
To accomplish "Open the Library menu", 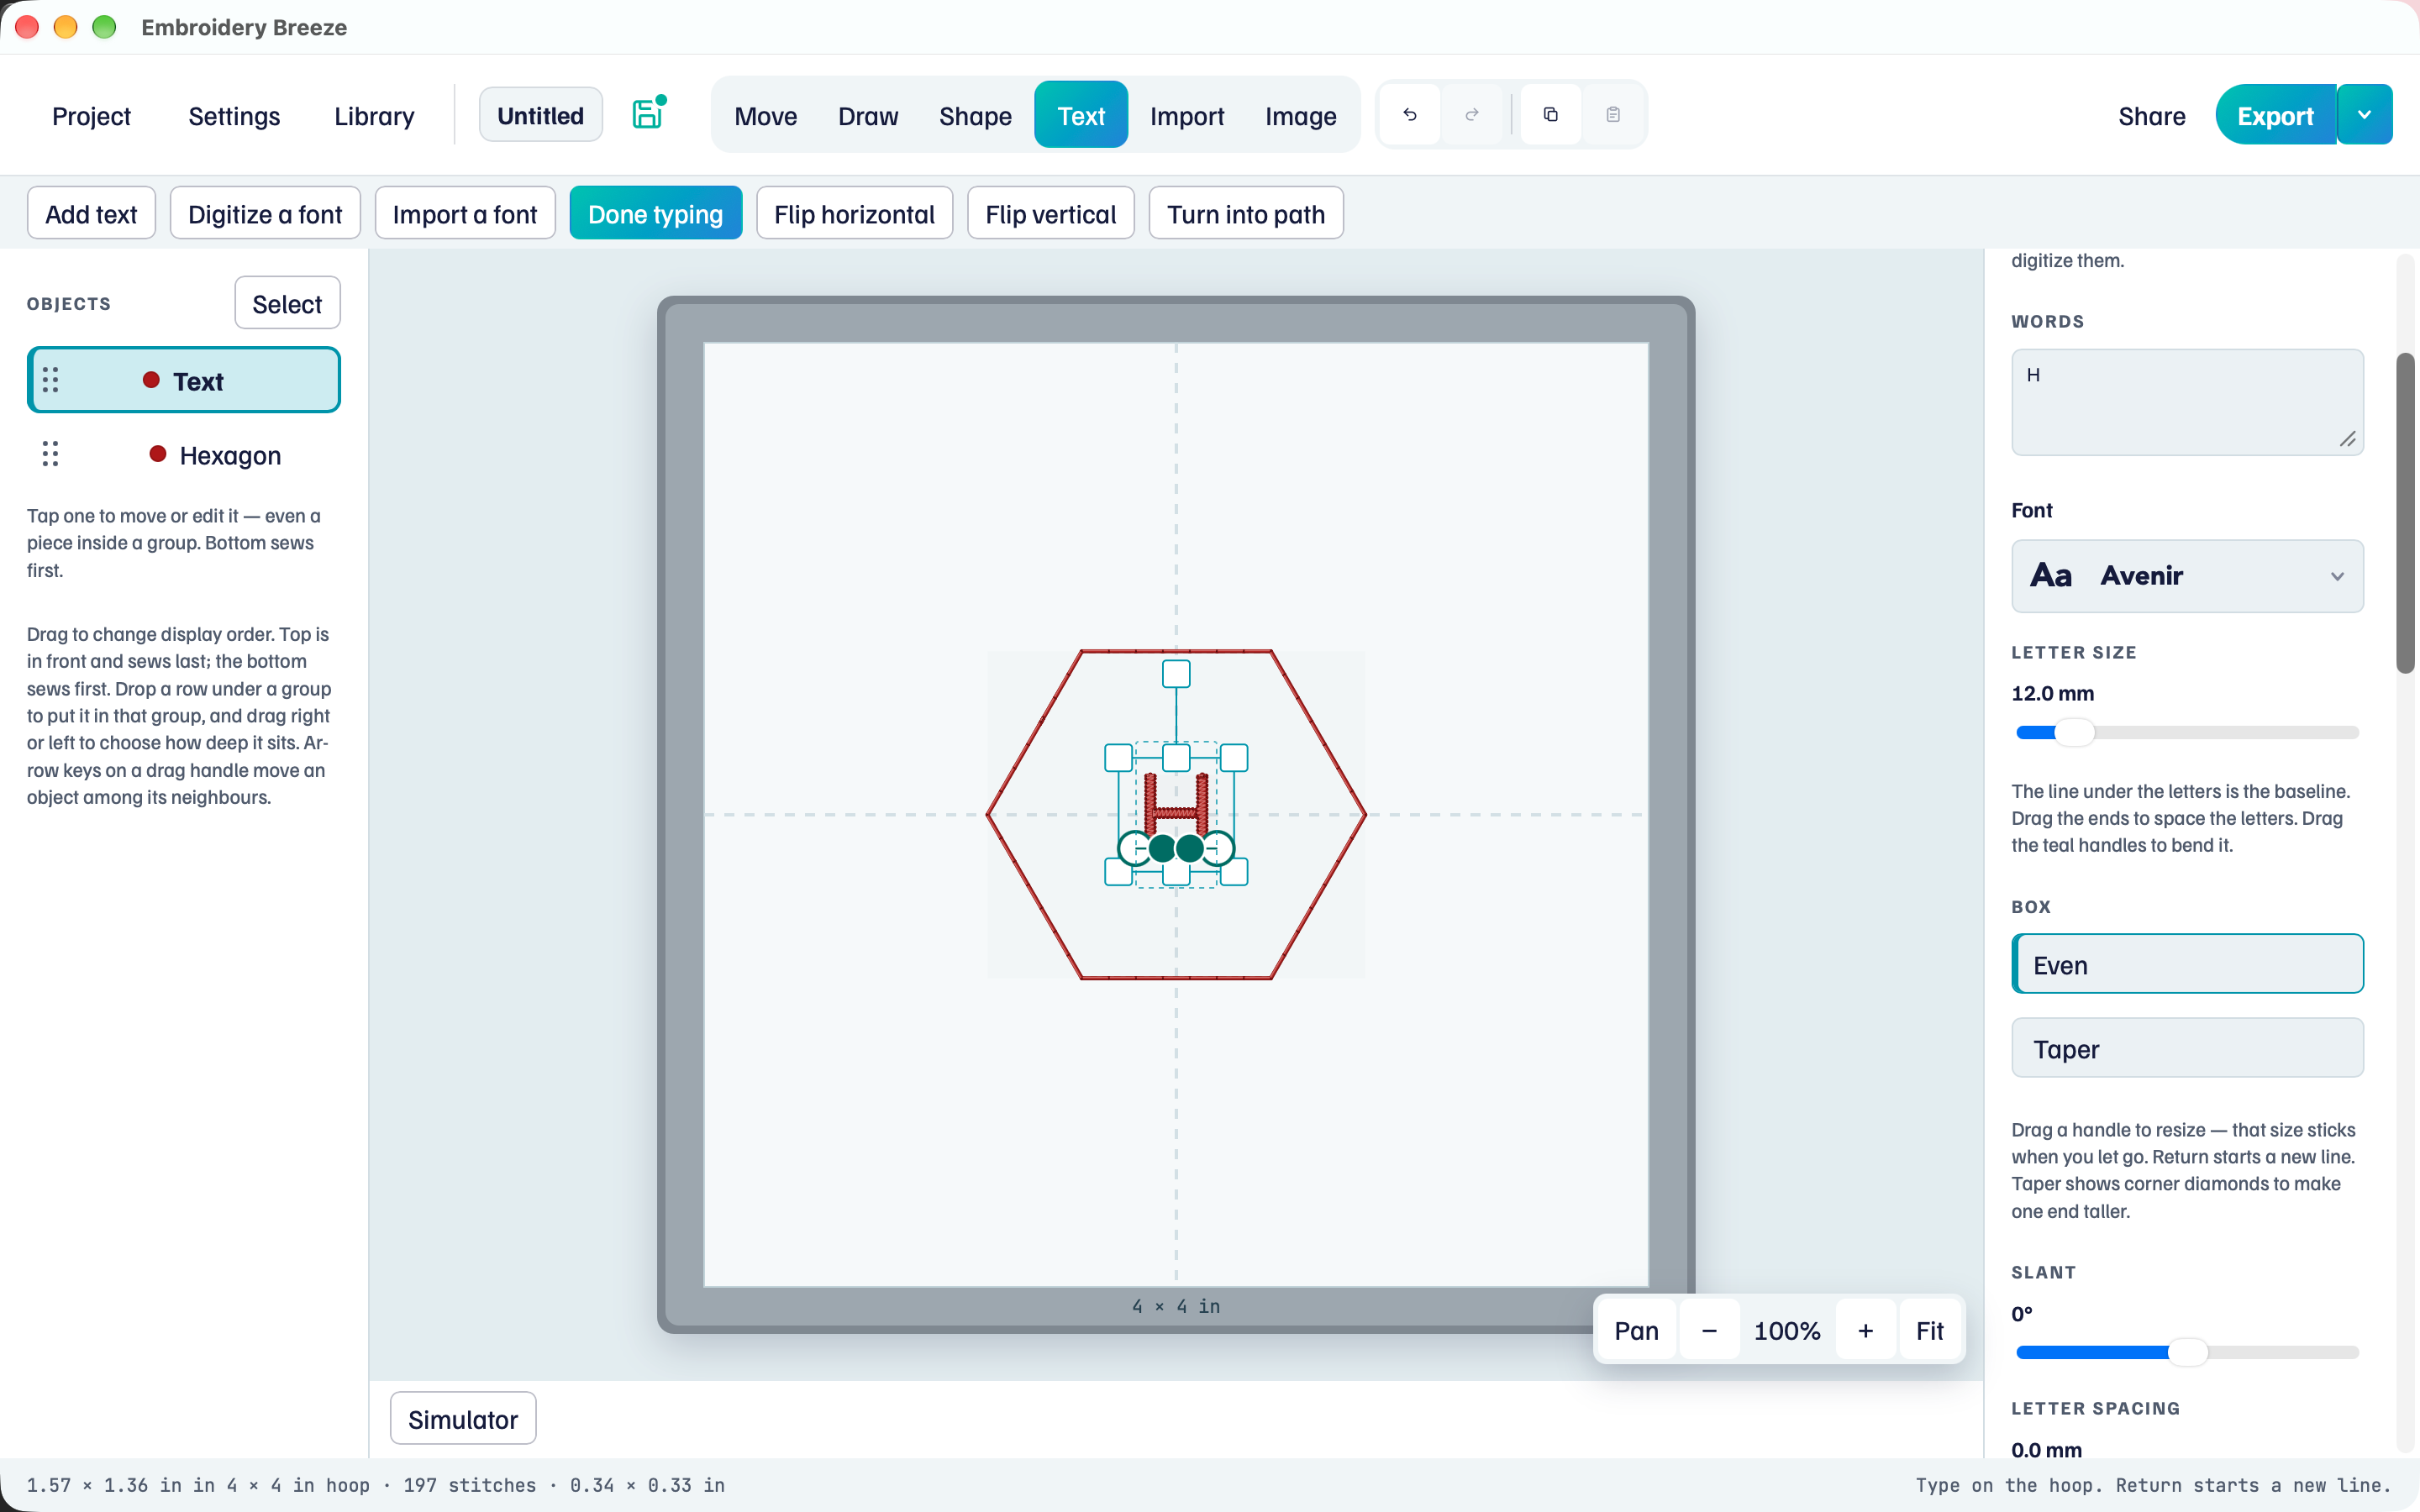I will [x=374, y=116].
